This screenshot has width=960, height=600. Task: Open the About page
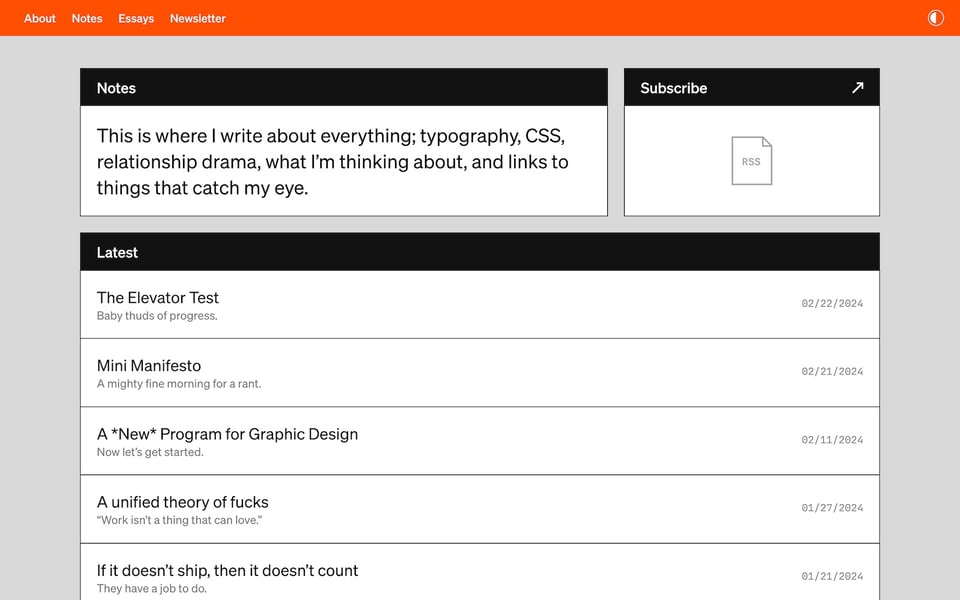click(x=40, y=18)
